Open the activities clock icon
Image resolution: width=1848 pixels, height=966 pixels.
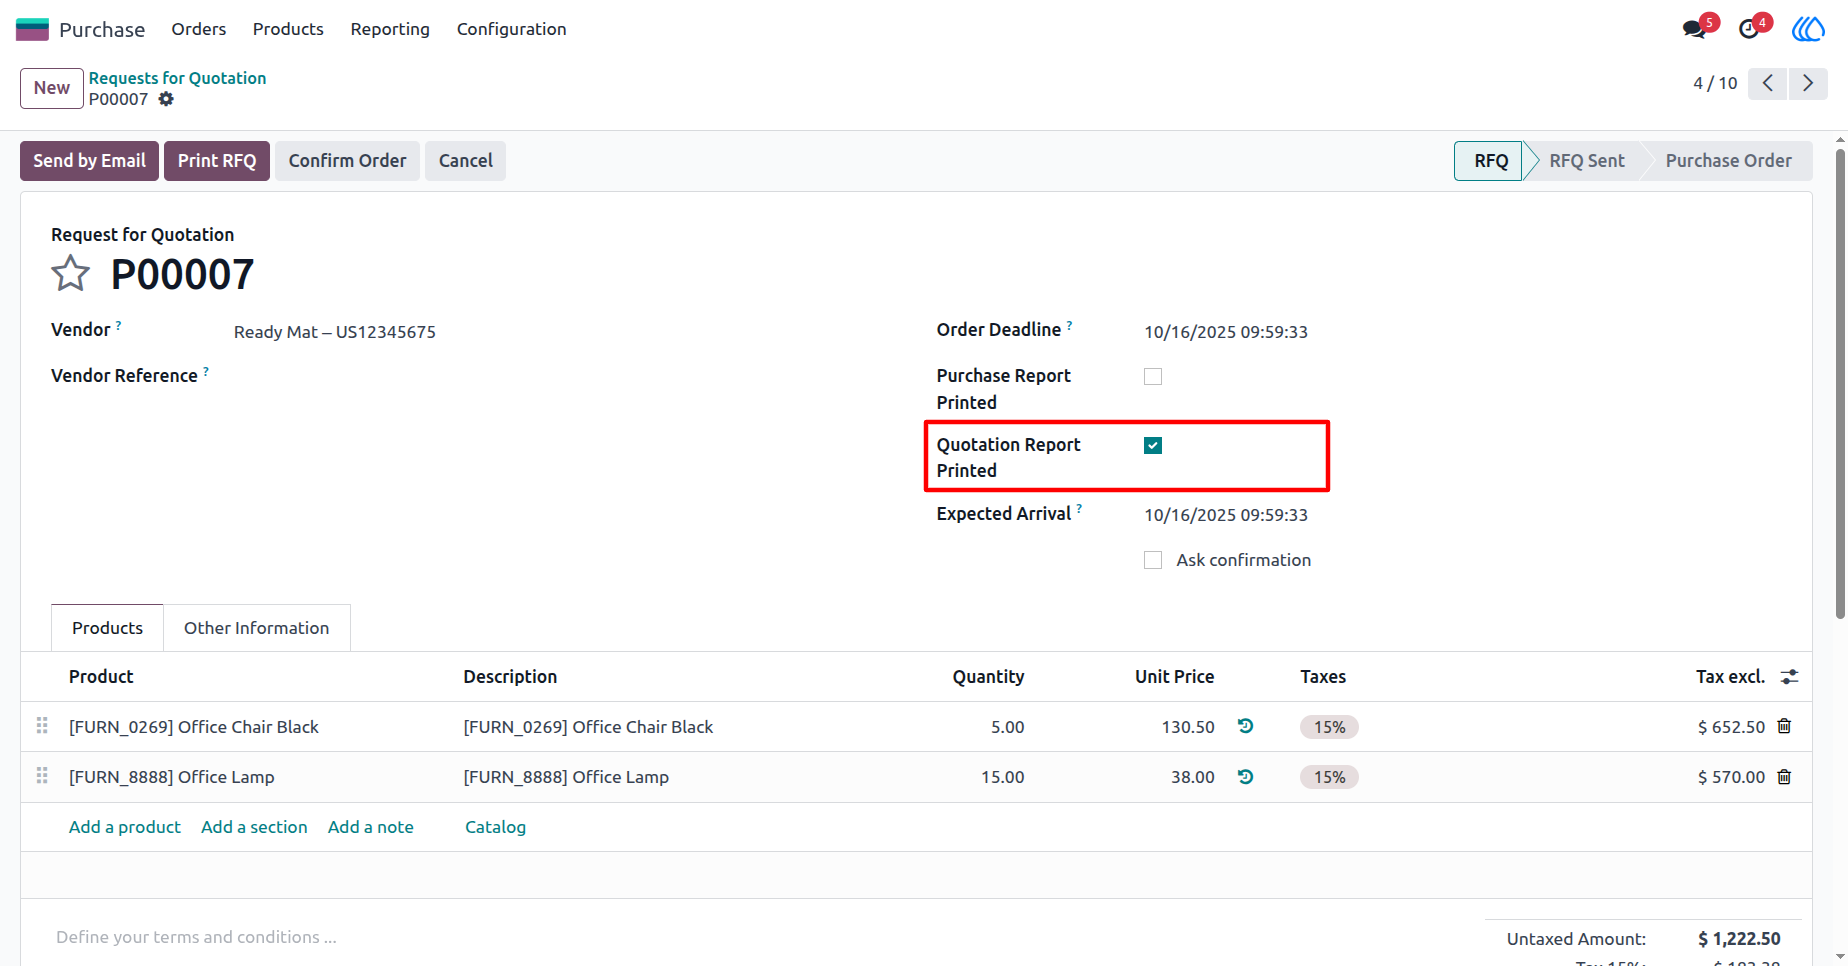click(x=1749, y=29)
